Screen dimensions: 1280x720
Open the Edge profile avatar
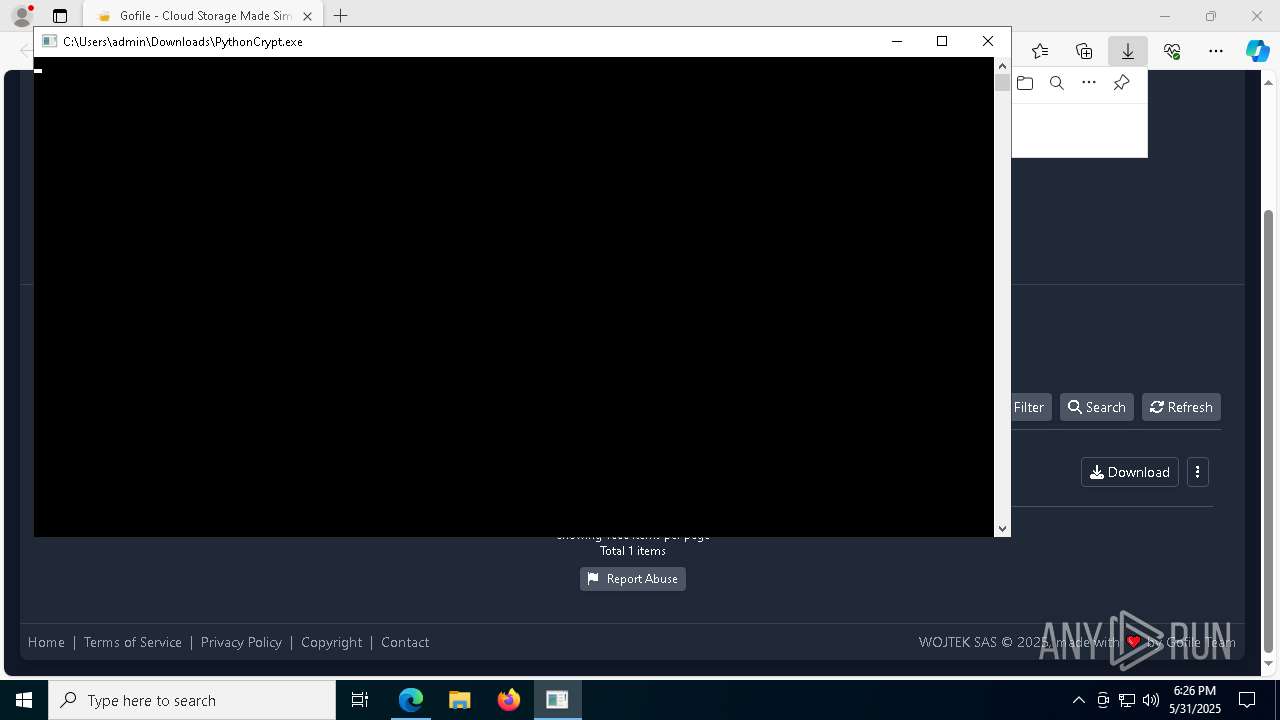click(x=22, y=16)
